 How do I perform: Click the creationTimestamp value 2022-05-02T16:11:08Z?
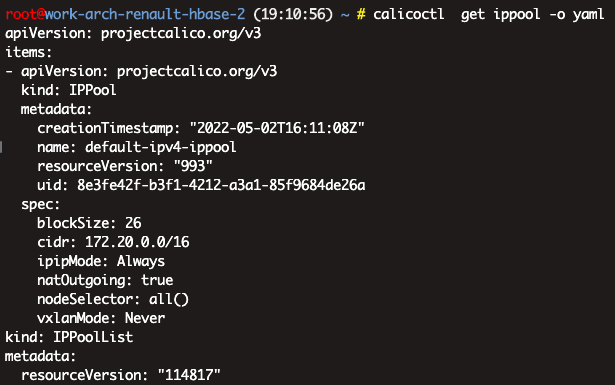(x=277, y=128)
